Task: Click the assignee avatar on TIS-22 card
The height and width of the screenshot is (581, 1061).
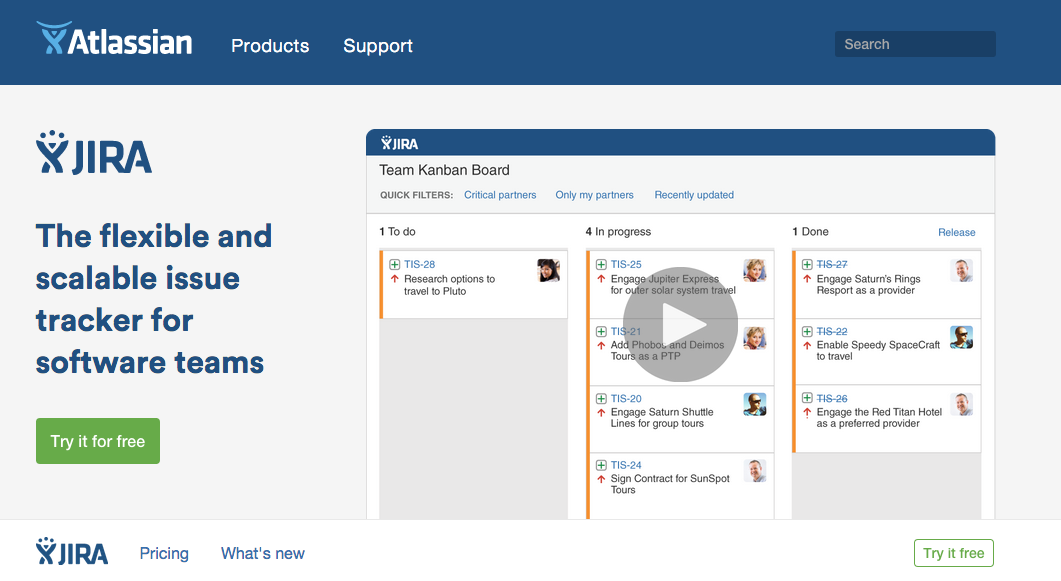Action: click(962, 338)
